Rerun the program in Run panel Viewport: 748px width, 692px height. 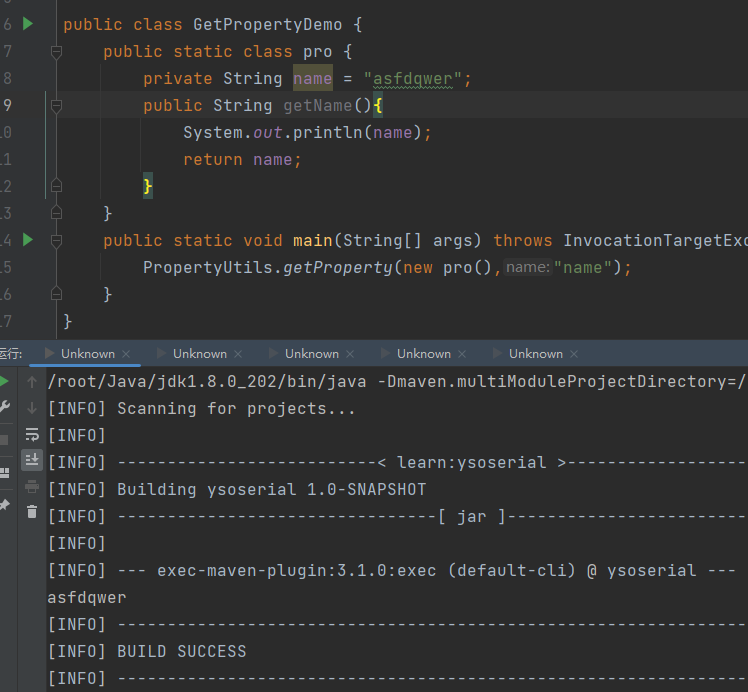(x=5, y=381)
